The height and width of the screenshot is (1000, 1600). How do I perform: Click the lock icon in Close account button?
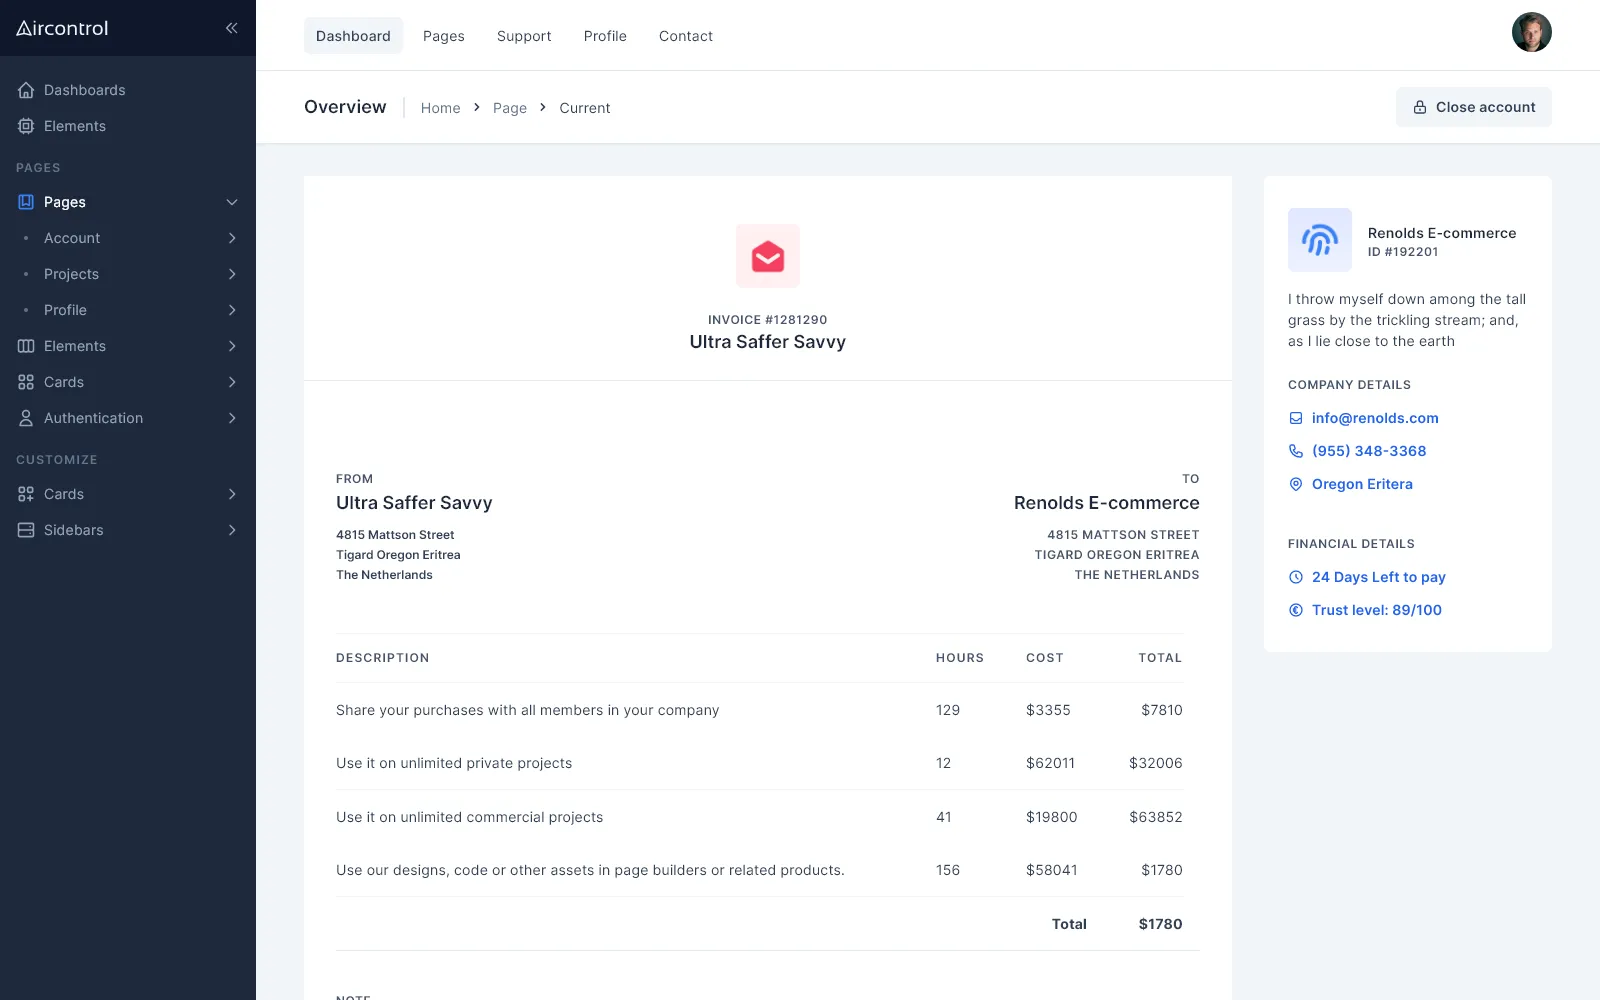pyautogui.click(x=1420, y=107)
